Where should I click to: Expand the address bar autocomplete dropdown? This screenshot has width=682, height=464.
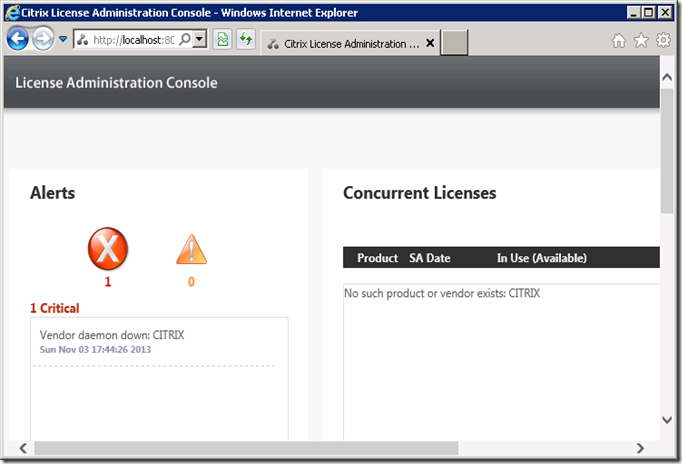point(199,40)
